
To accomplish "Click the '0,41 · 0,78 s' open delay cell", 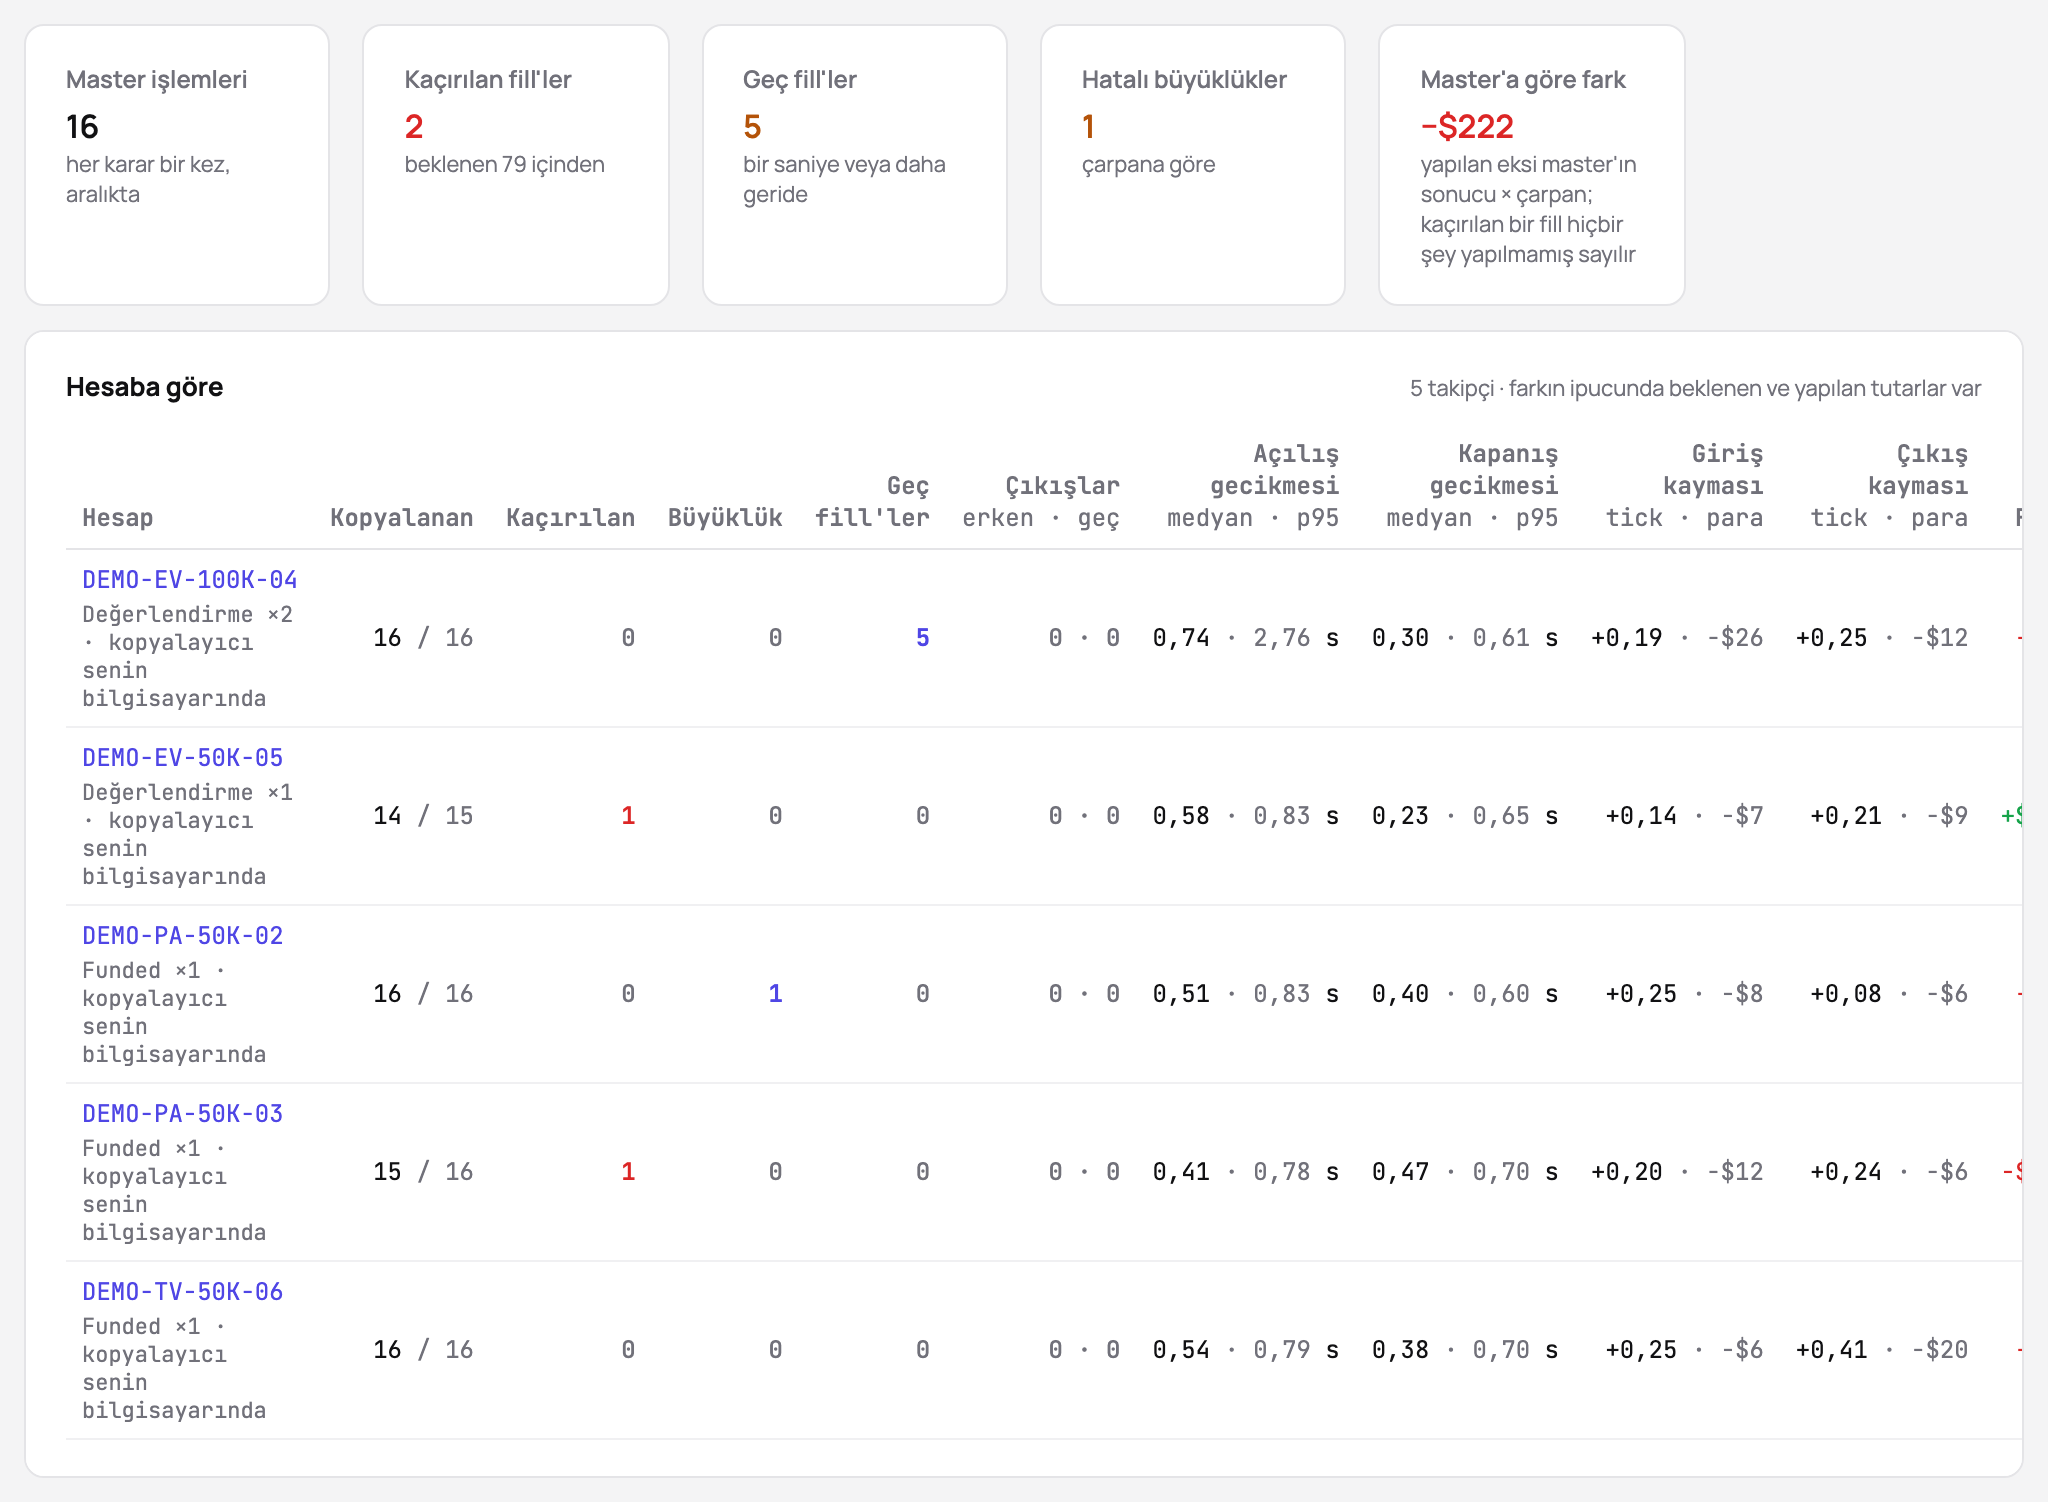I will coord(1246,1172).
